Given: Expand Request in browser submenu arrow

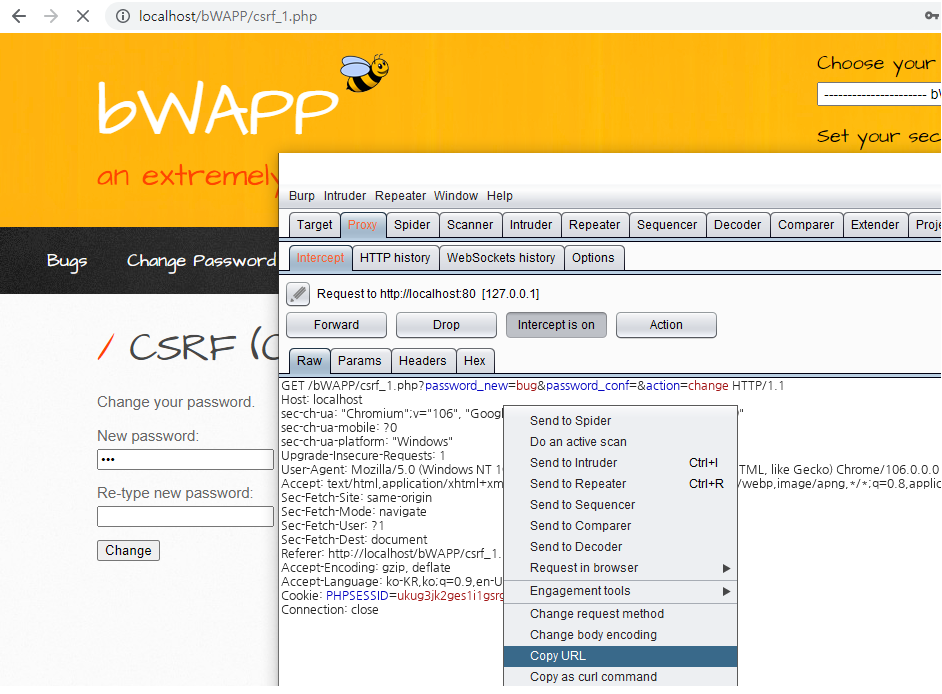Looking at the screenshot, I should click(726, 568).
